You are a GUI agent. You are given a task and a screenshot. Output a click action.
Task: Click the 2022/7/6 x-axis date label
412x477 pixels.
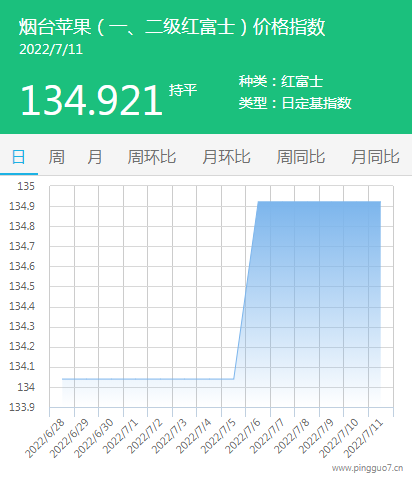point(243,436)
